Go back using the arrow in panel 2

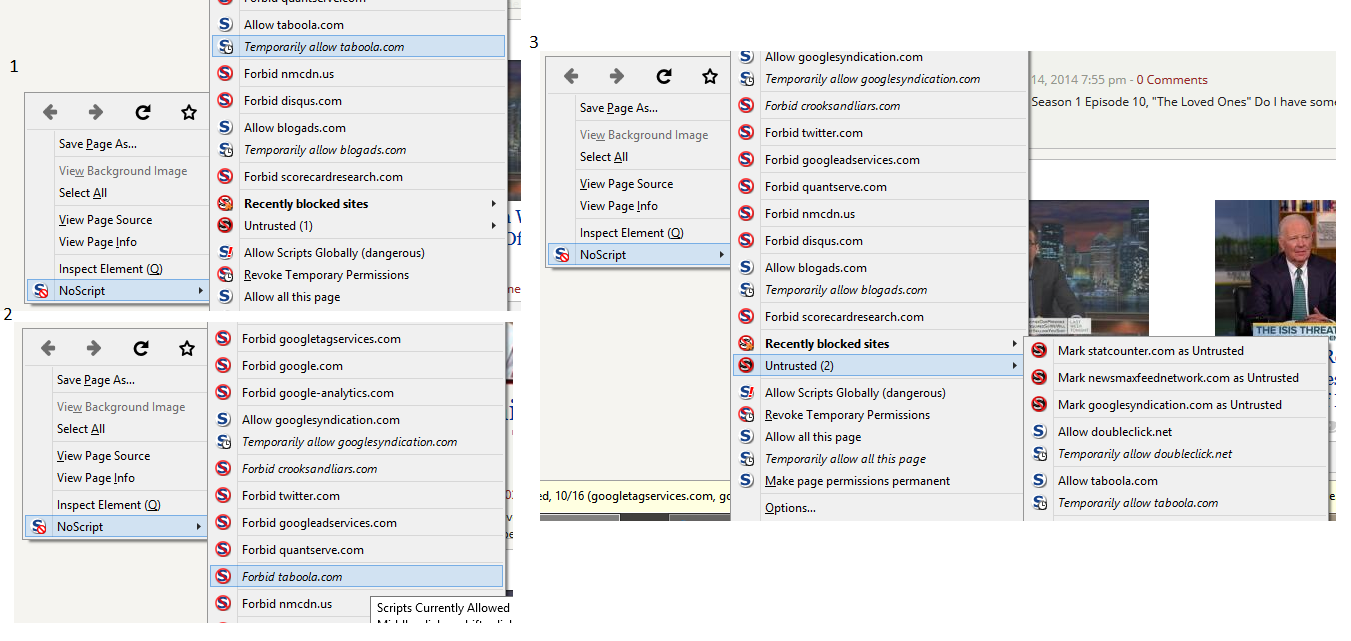pos(48,348)
